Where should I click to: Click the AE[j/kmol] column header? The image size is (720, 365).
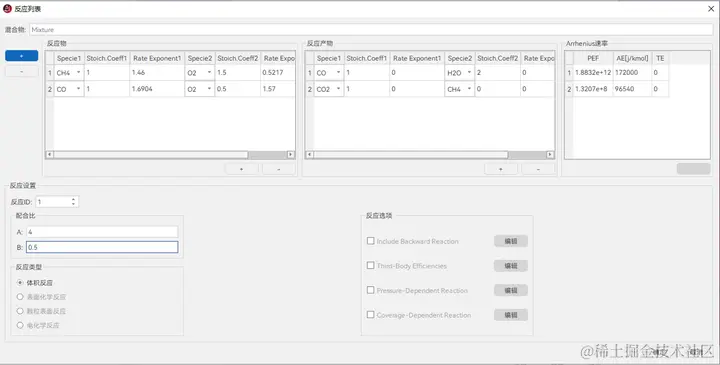point(632,58)
